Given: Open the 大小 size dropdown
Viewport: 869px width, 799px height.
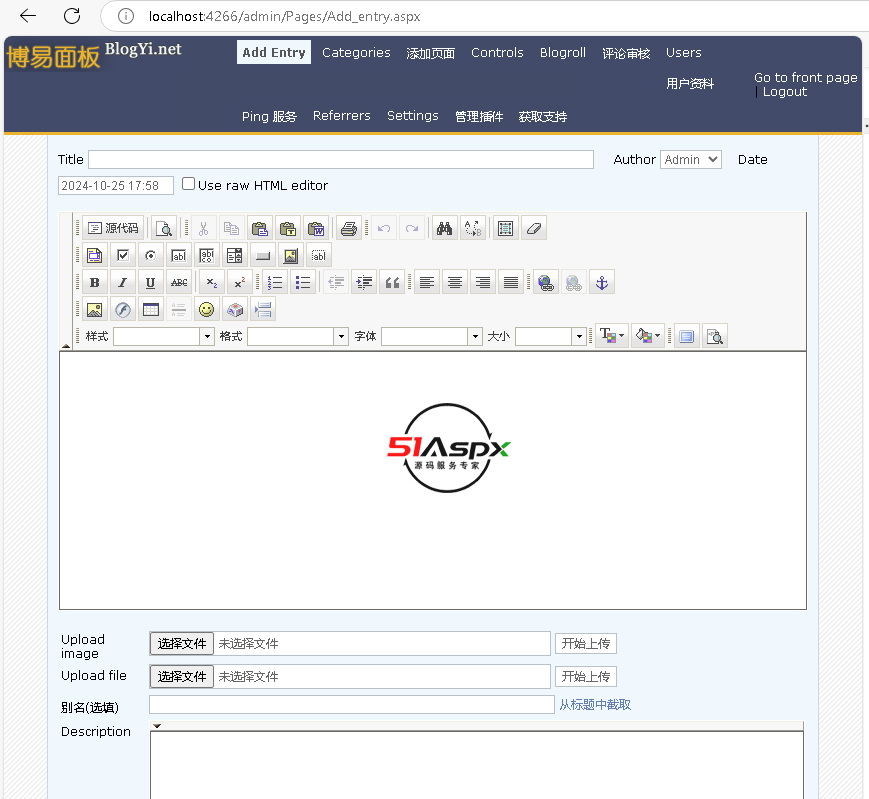Looking at the screenshot, I should point(551,336).
